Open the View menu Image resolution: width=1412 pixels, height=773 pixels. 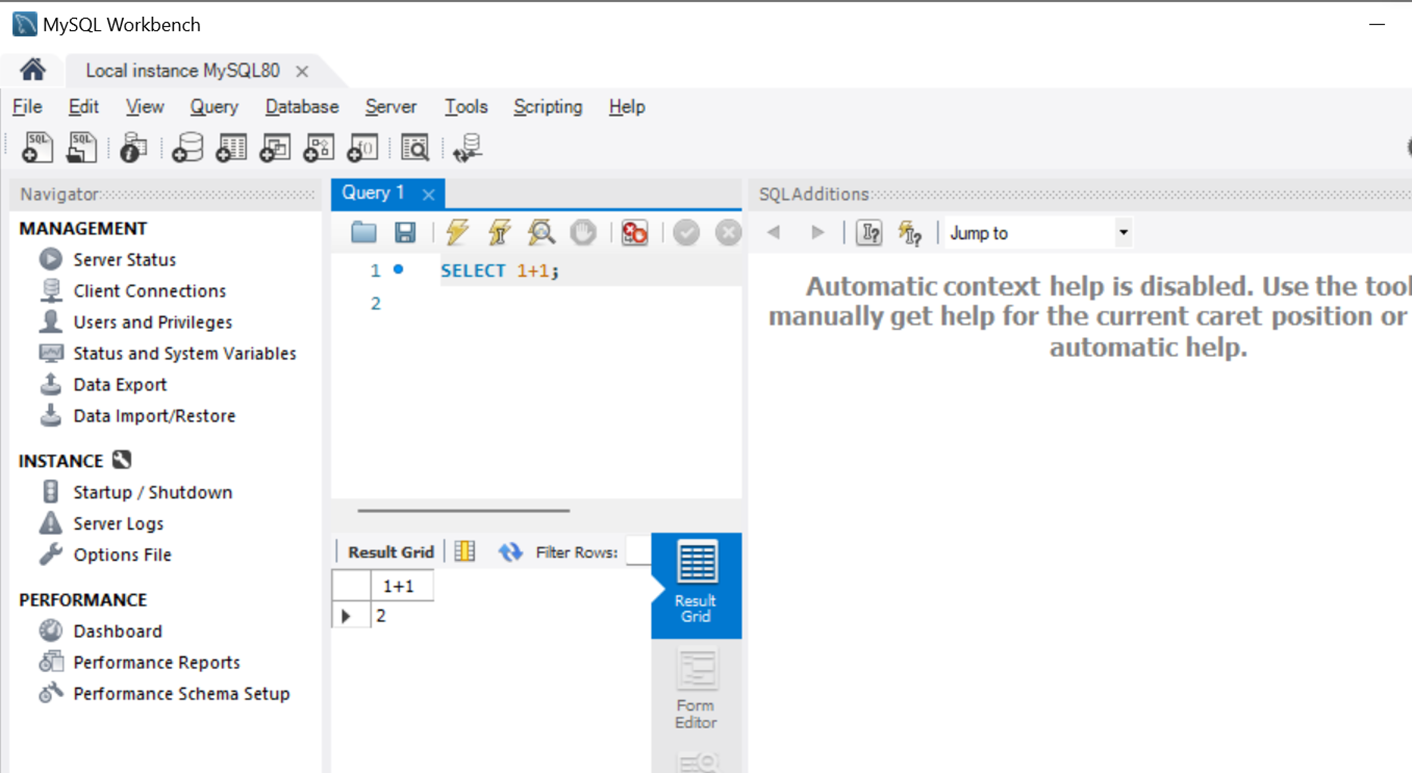point(144,107)
